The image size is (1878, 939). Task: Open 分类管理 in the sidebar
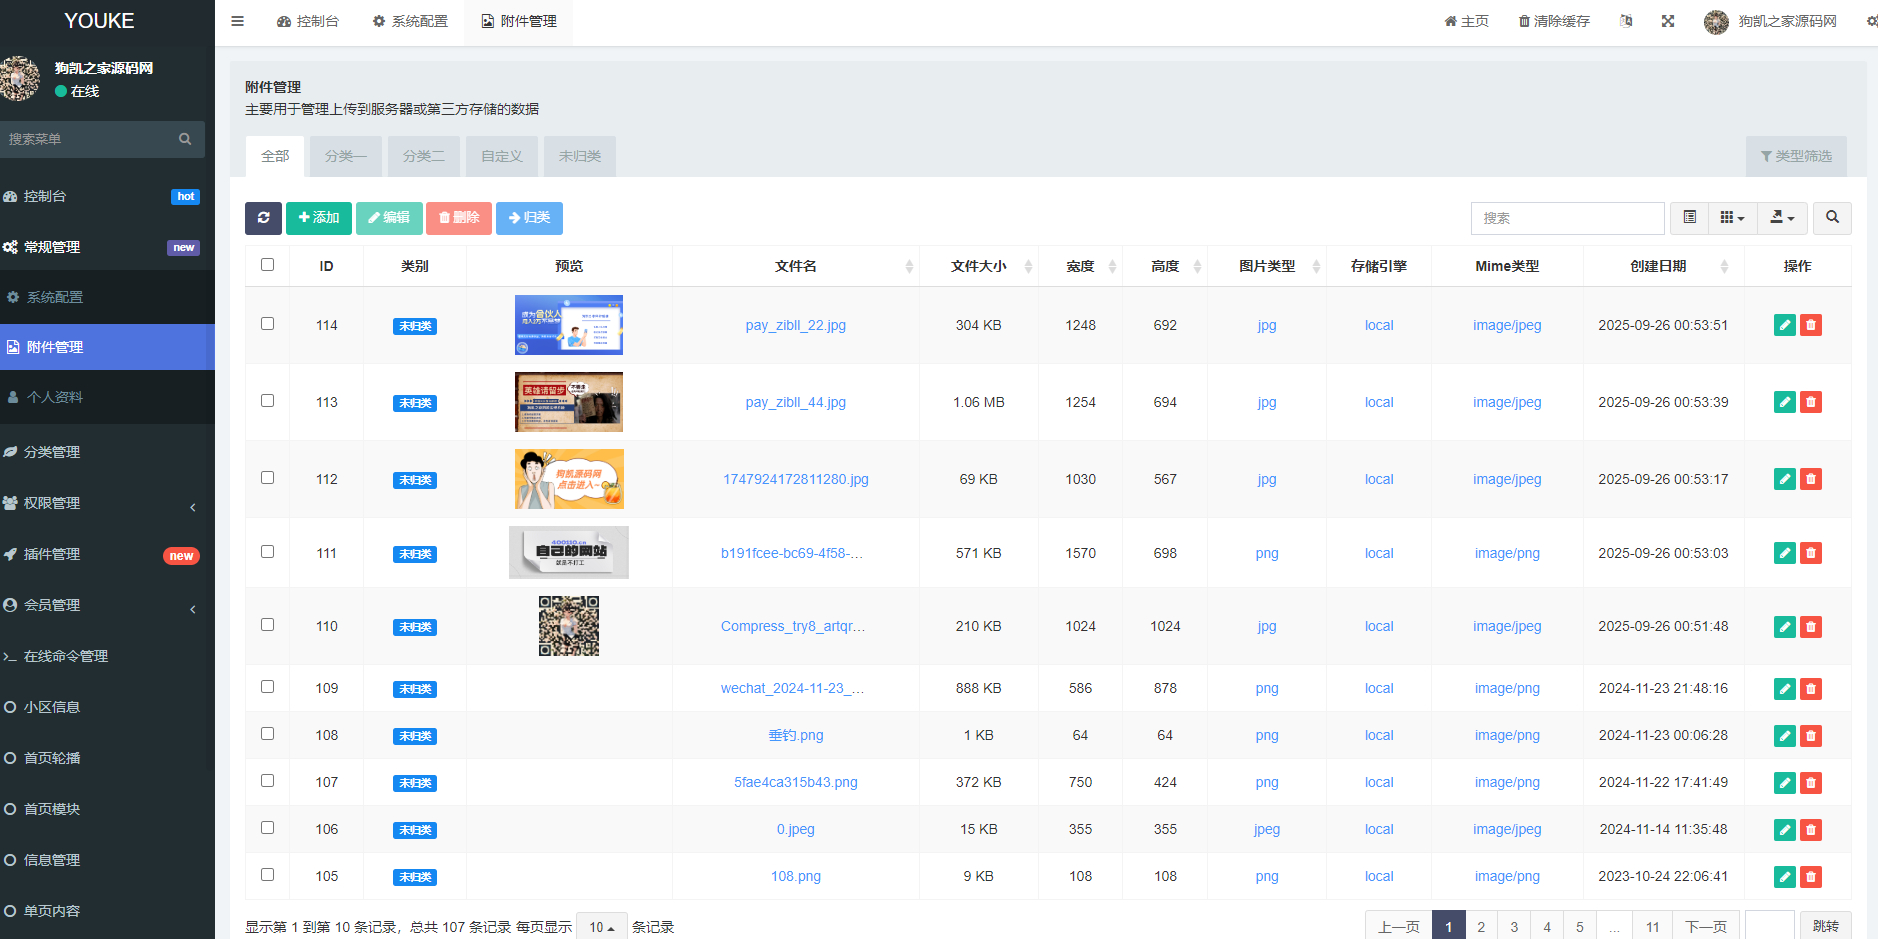pos(52,452)
